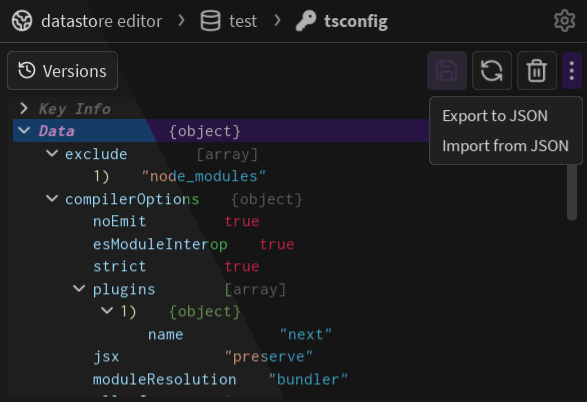Select the compilerOptions key
Viewport: 587px width, 402px height.
(132, 199)
